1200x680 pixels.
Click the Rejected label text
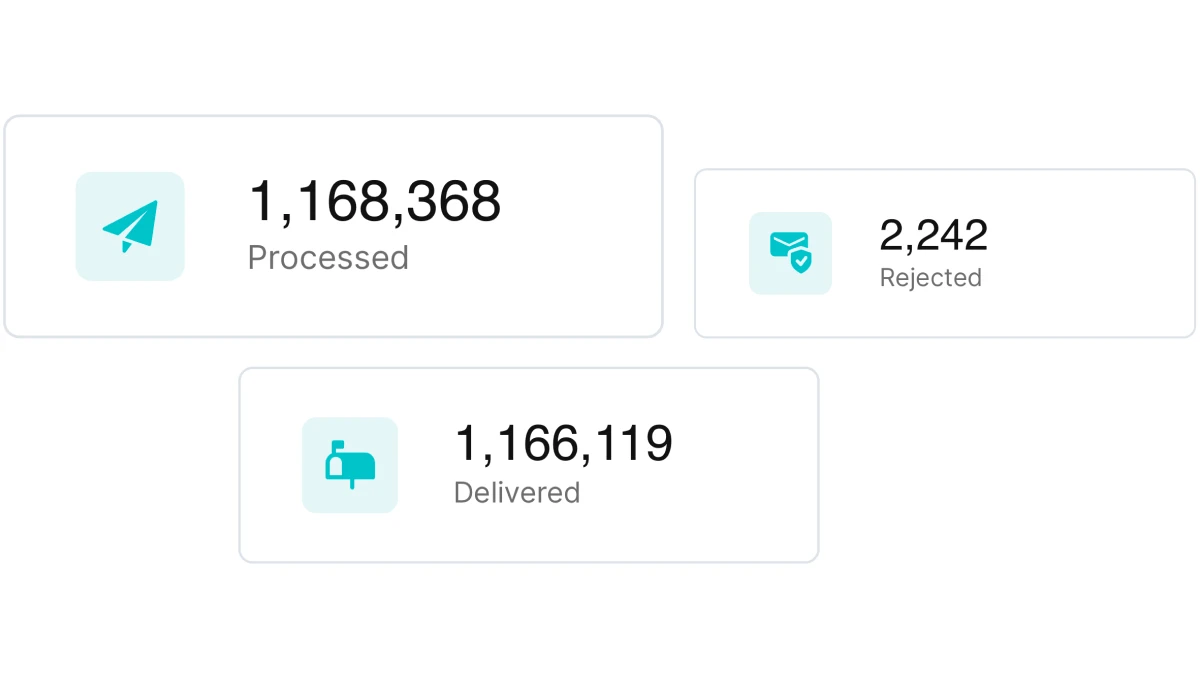click(931, 278)
